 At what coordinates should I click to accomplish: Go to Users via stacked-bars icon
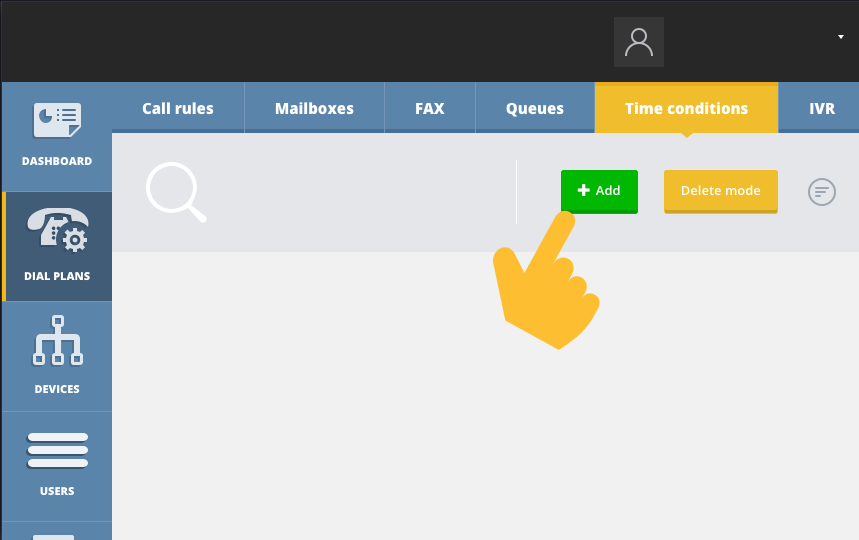57,451
